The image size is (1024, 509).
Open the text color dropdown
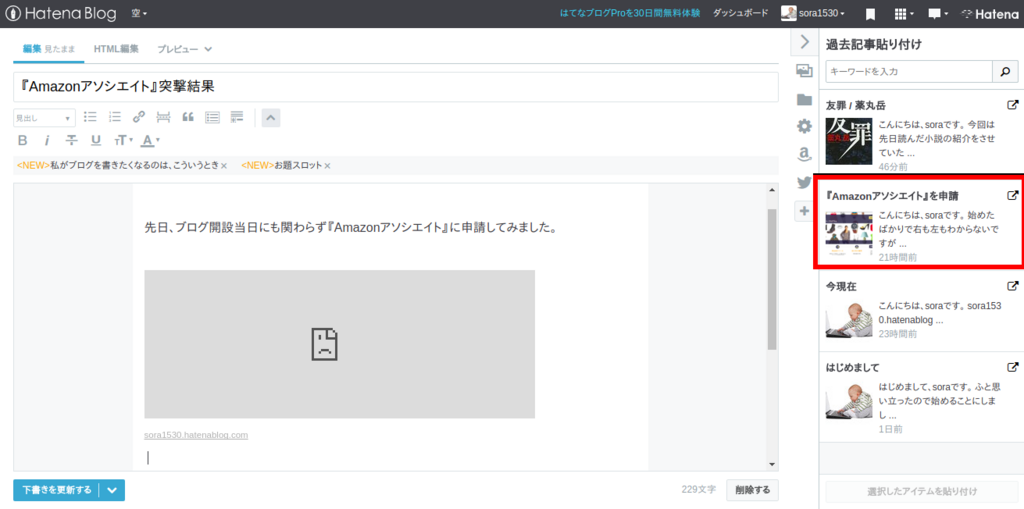coord(151,140)
